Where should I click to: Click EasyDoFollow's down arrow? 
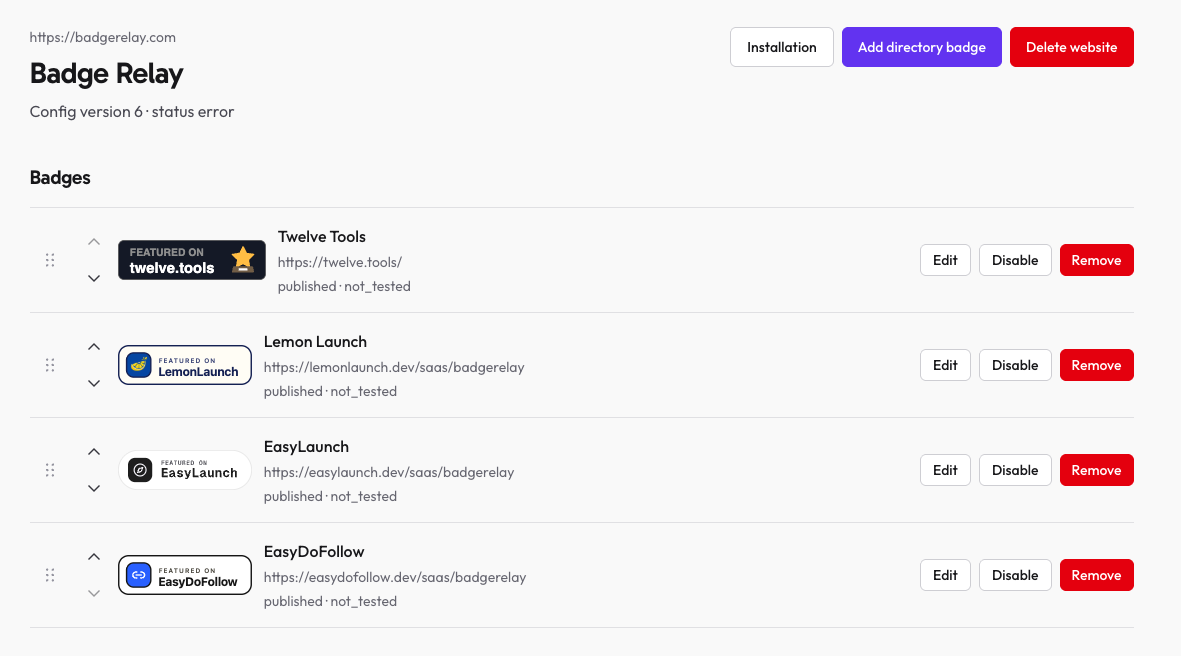coord(93,593)
